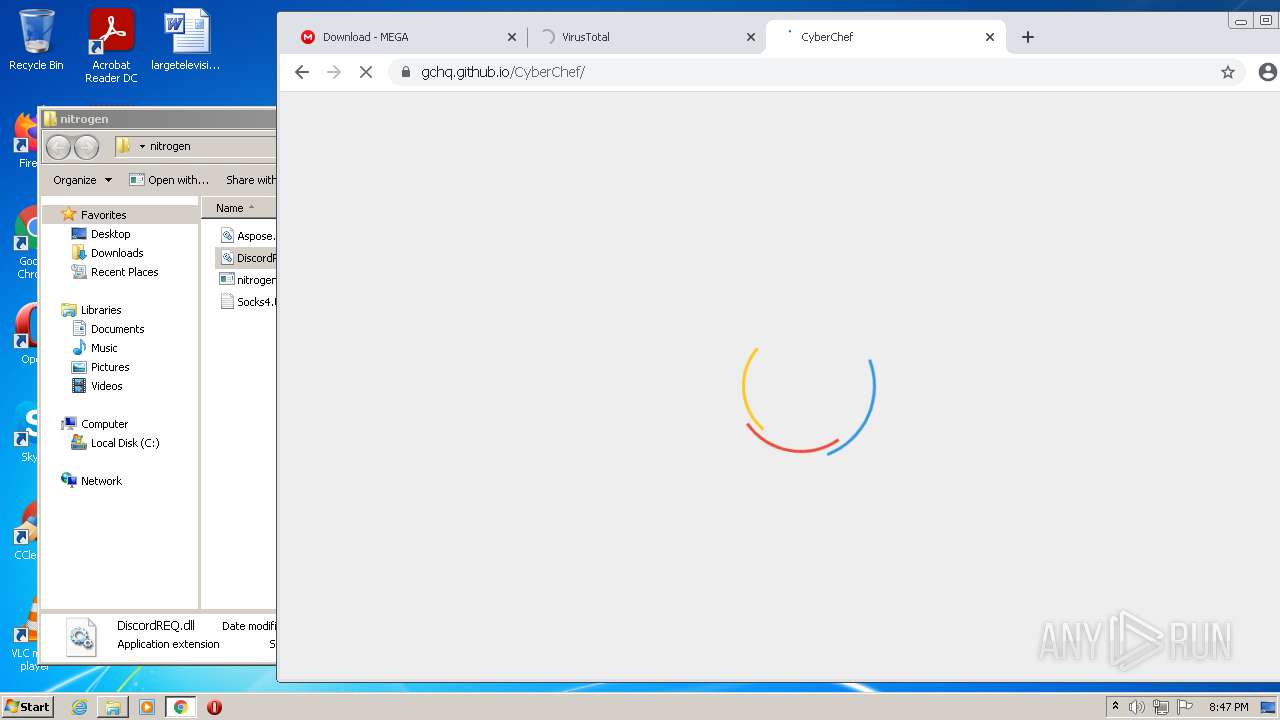Click the Explorer forward button in nitrogen window

click(x=87, y=147)
